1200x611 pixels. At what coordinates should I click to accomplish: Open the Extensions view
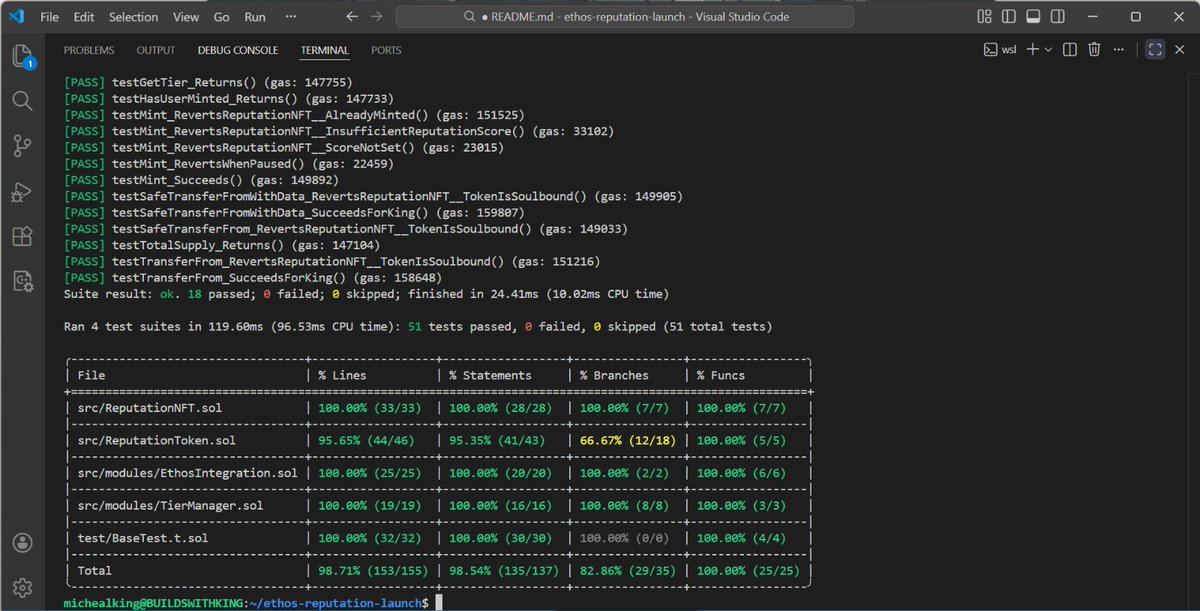[22, 237]
